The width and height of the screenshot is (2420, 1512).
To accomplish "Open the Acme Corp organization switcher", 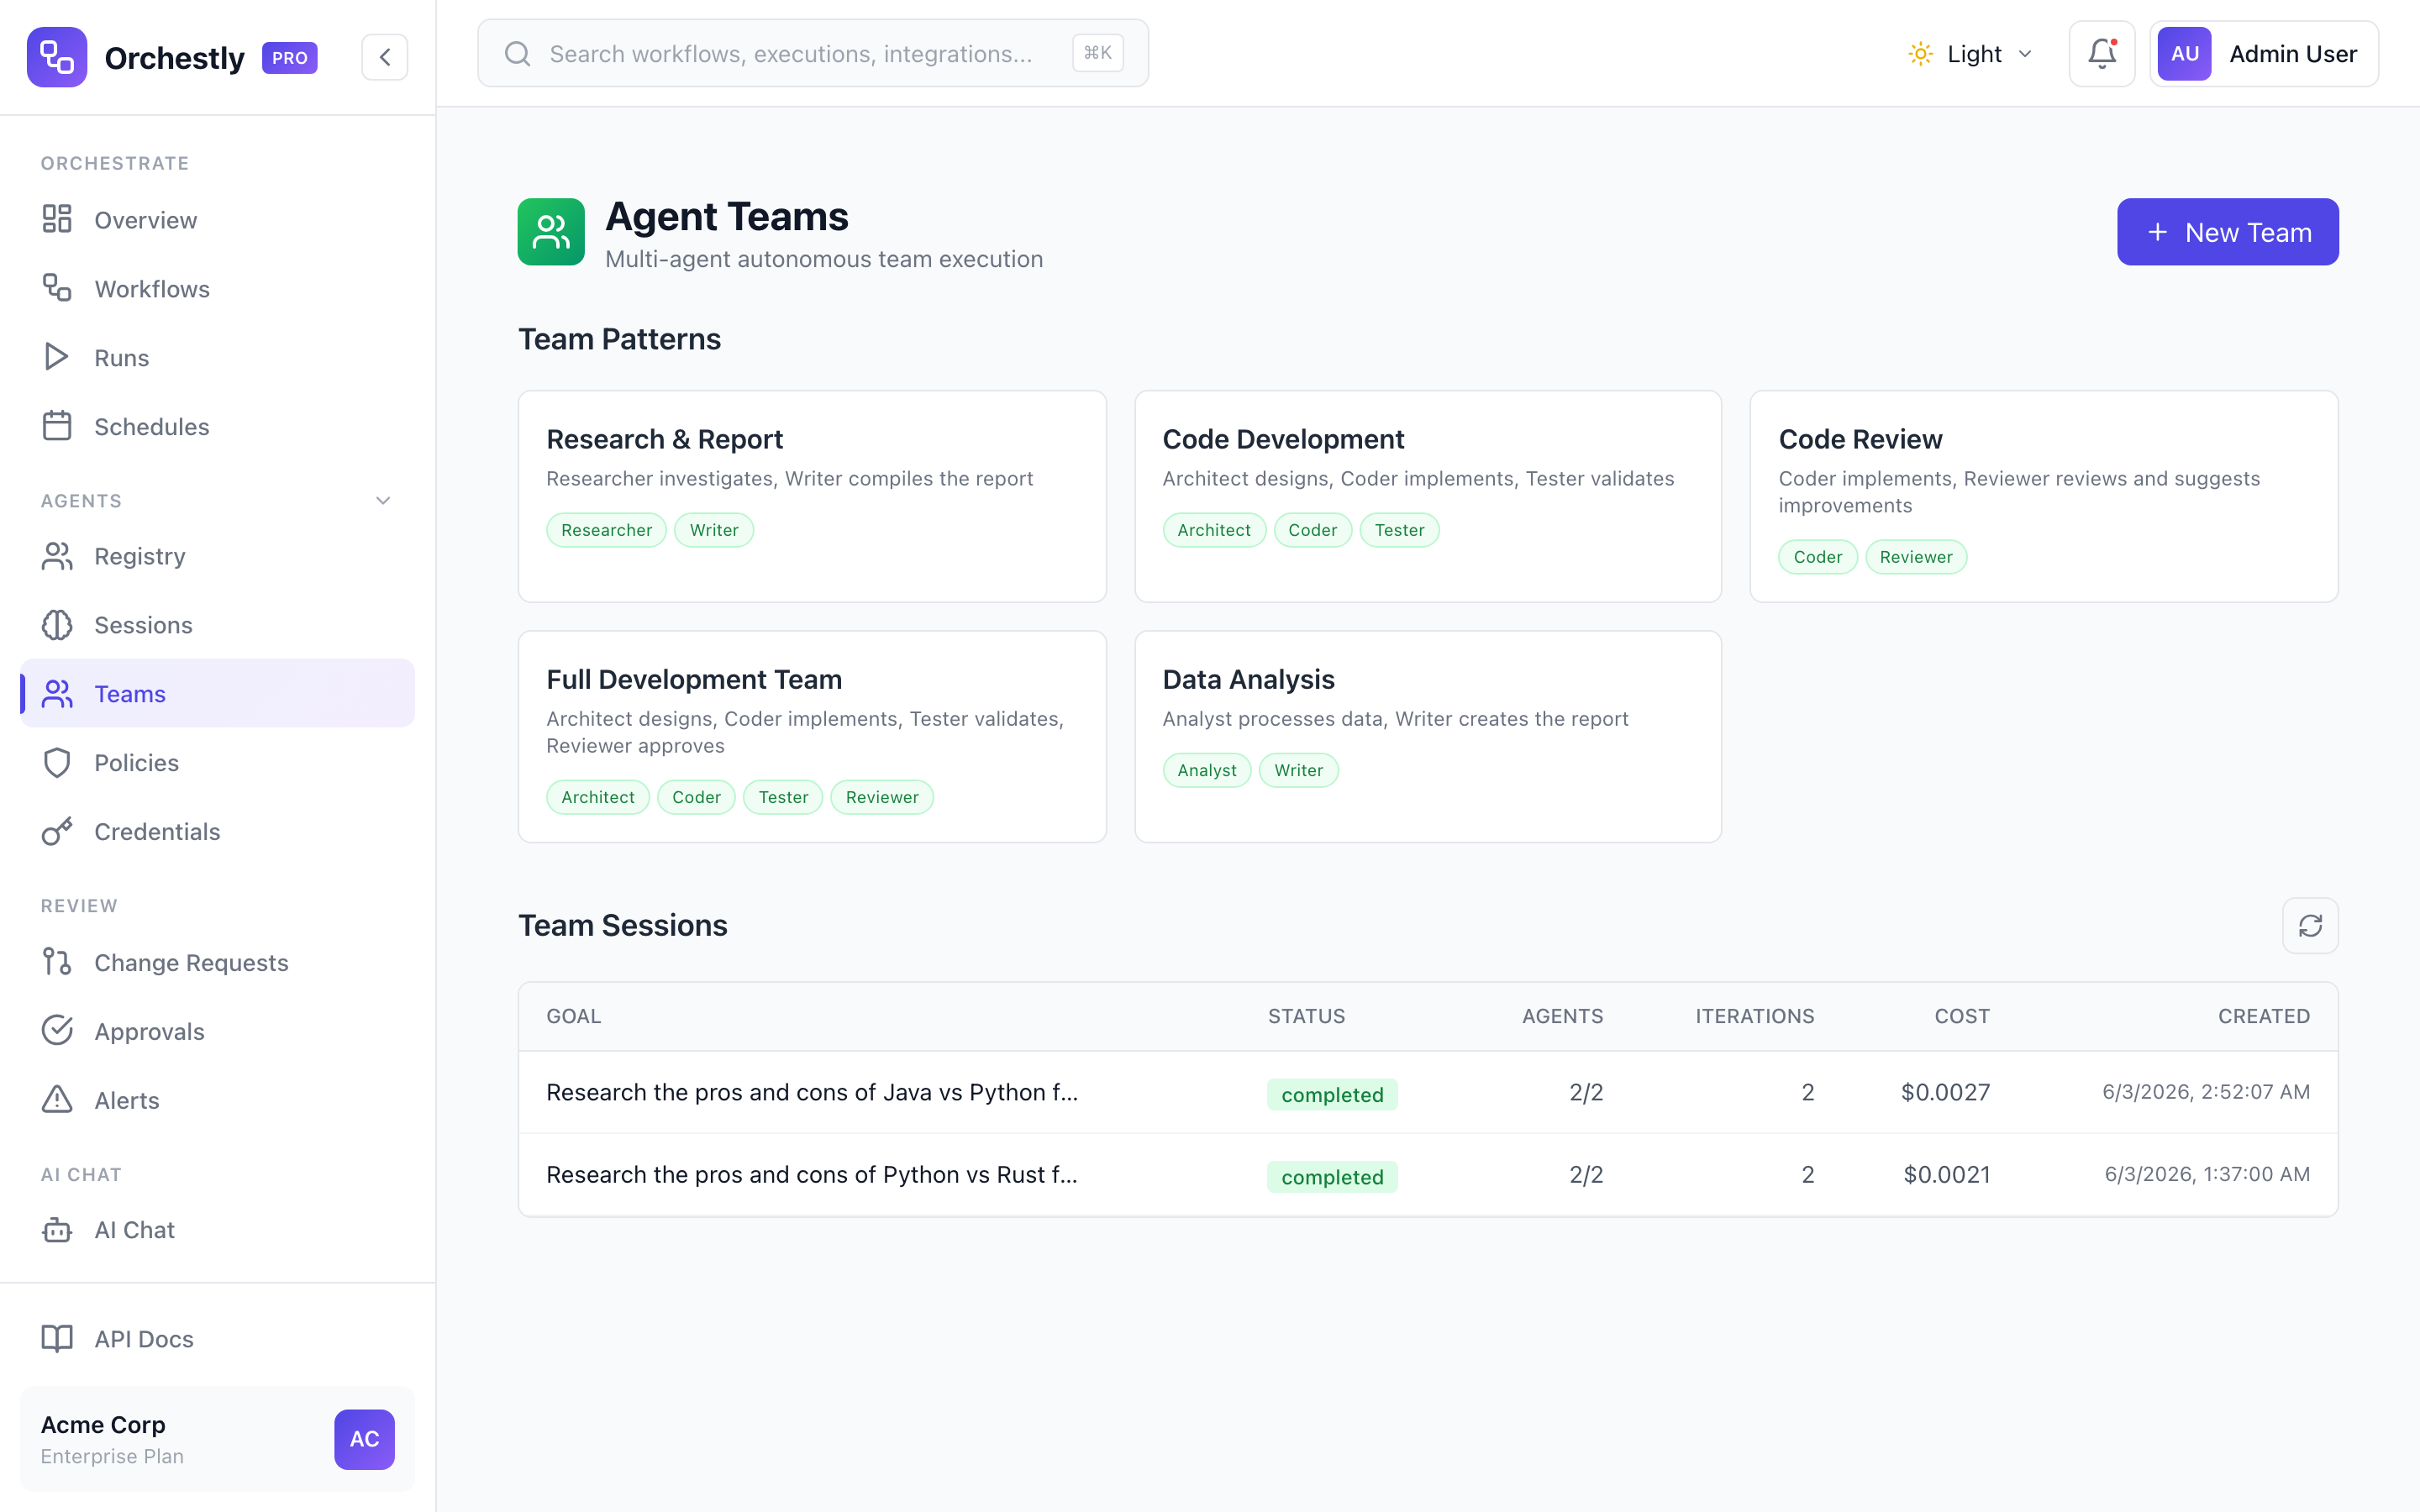I will [217, 1439].
